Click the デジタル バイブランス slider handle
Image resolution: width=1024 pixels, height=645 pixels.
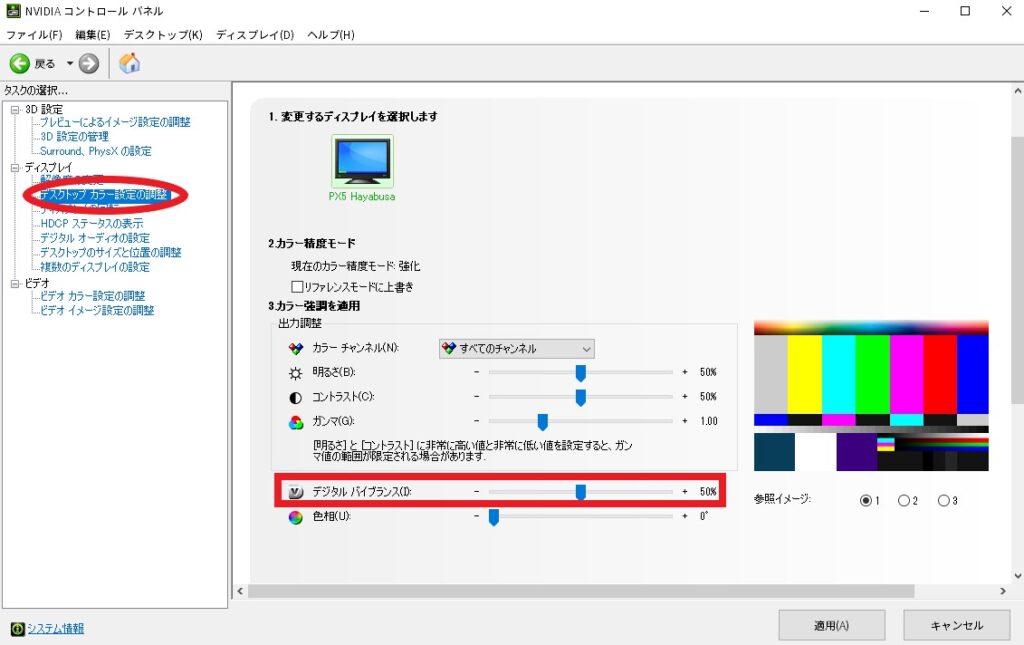click(x=581, y=492)
